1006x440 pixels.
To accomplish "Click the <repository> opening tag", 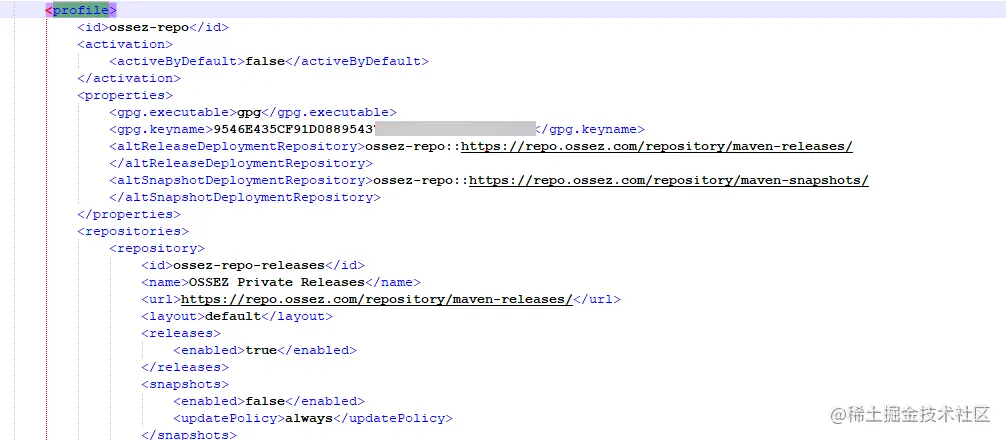I will point(157,248).
